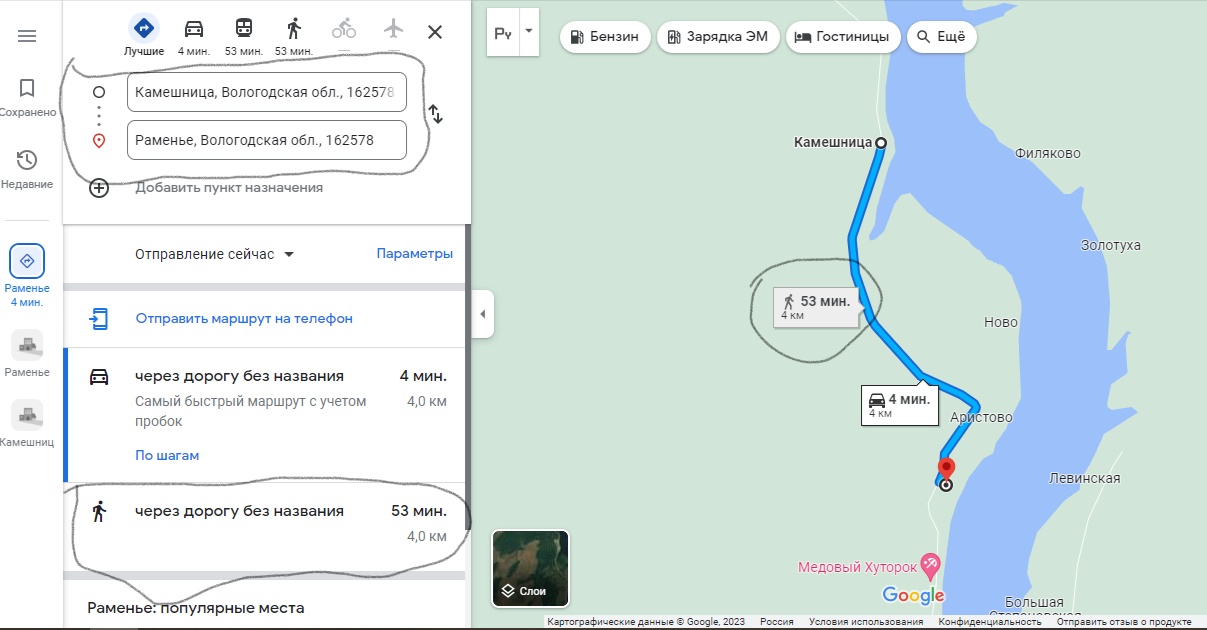Filter map by hotels
Image resolution: width=1207 pixels, height=630 pixels.
click(x=841, y=37)
